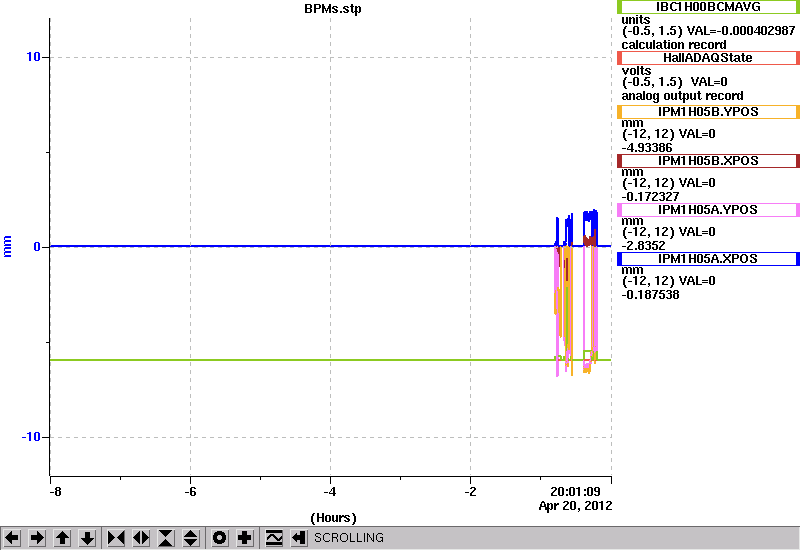The height and width of the screenshot is (550, 800).
Task: Click the vertical mm axis unit label
Action: coord(7,246)
